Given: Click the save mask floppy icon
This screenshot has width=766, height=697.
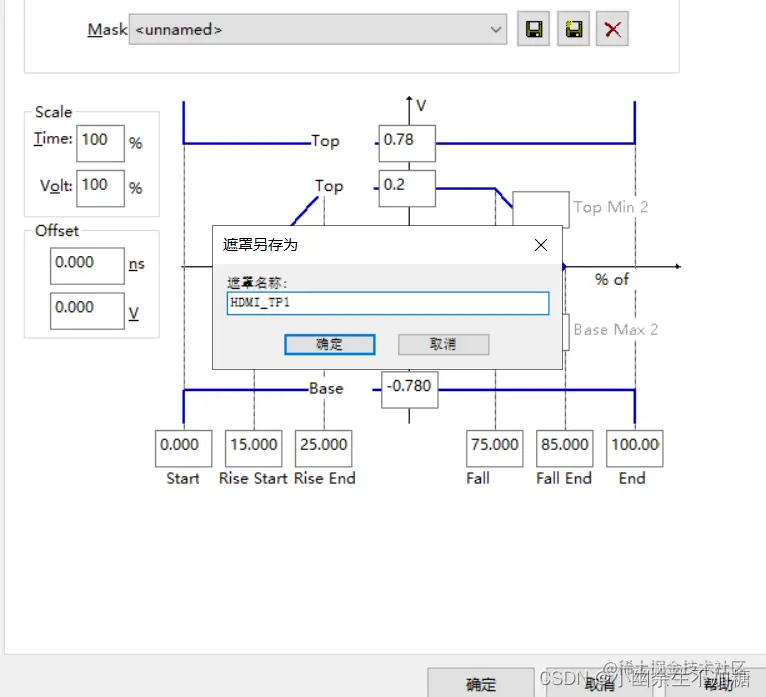Looking at the screenshot, I should [x=533, y=29].
